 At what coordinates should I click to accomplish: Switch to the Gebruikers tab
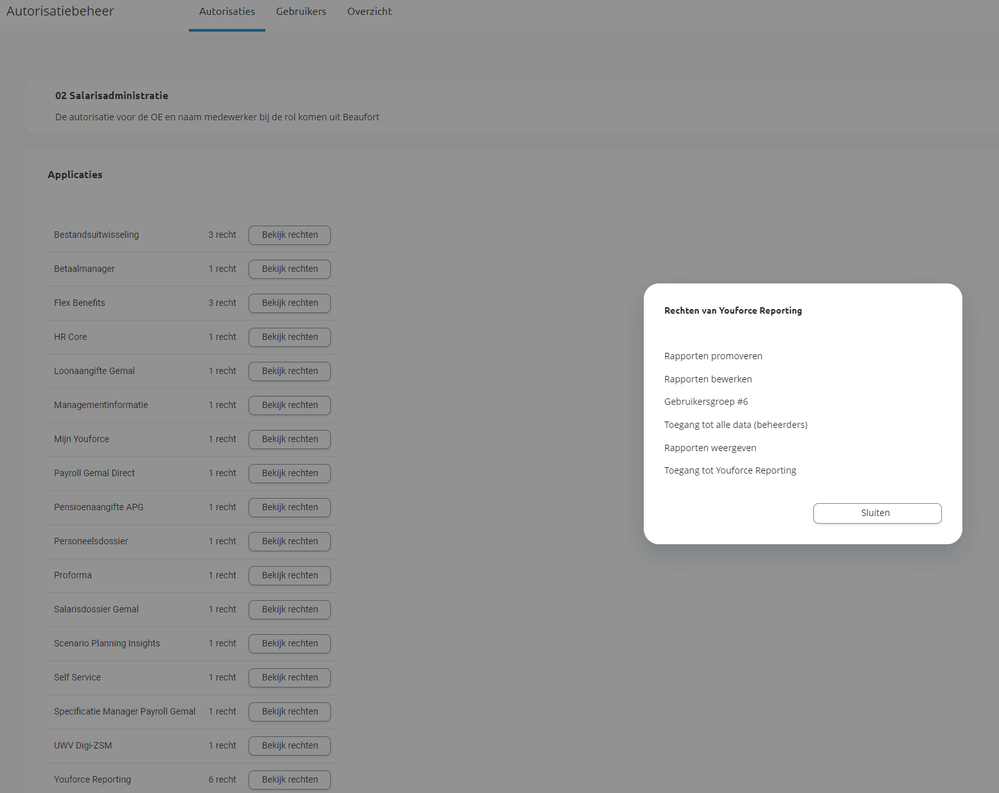point(301,11)
